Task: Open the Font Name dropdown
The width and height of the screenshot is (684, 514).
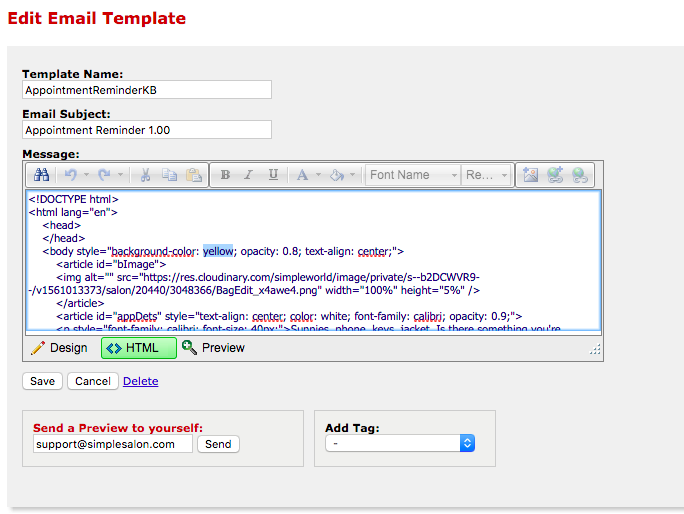Action: [x=413, y=175]
